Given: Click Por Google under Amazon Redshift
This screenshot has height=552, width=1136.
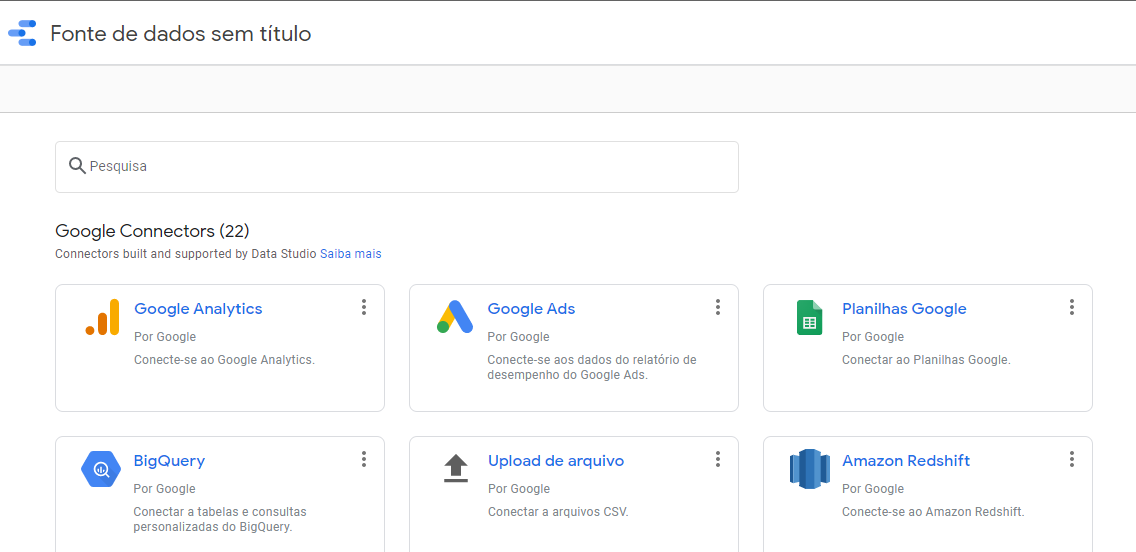Looking at the screenshot, I should [872, 489].
